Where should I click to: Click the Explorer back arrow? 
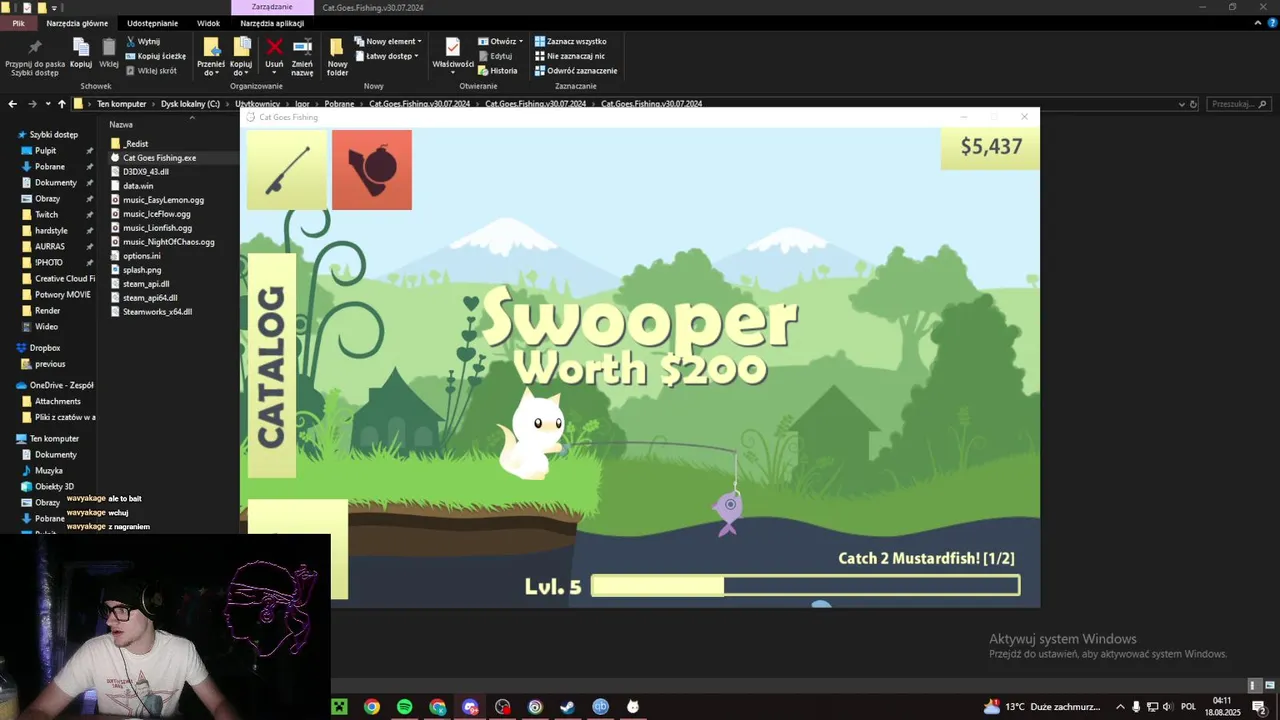click(x=12, y=104)
